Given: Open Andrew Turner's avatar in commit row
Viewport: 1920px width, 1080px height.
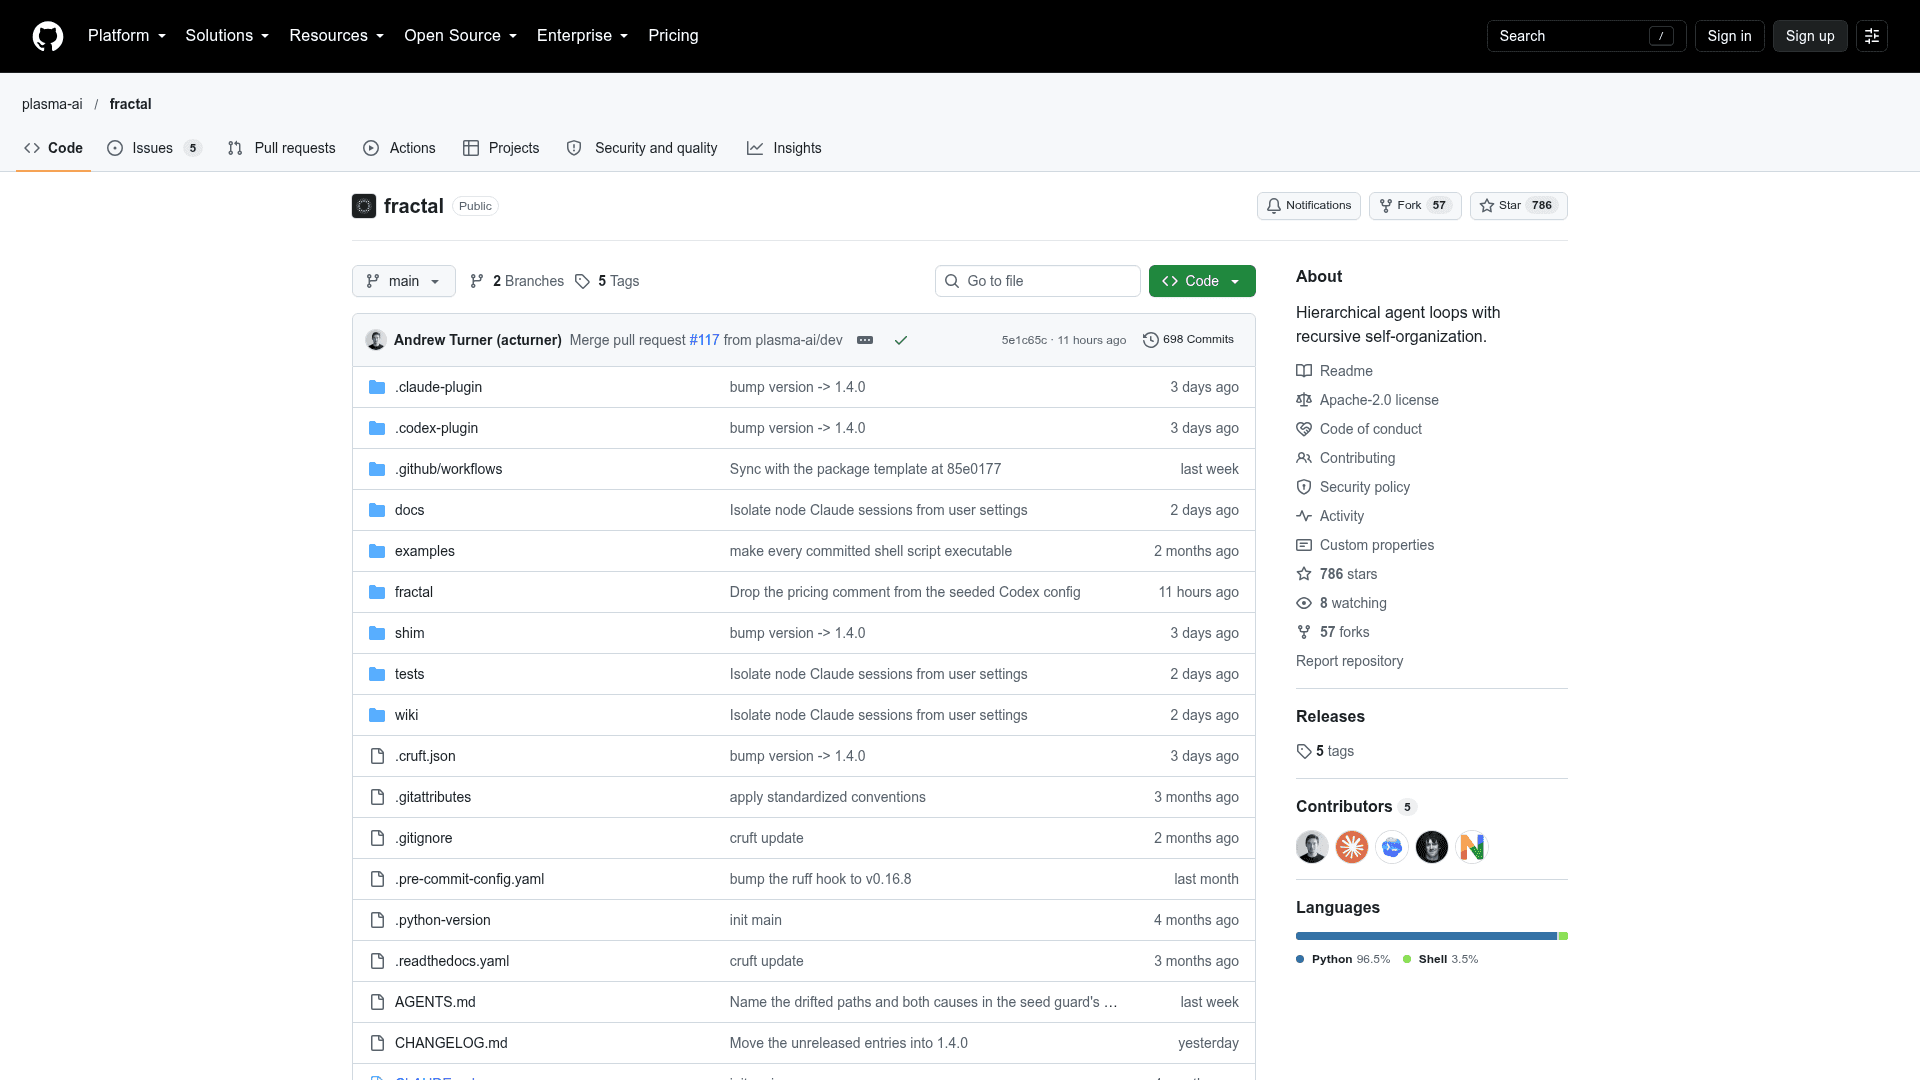Looking at the screenshot, I should [376, 340].
